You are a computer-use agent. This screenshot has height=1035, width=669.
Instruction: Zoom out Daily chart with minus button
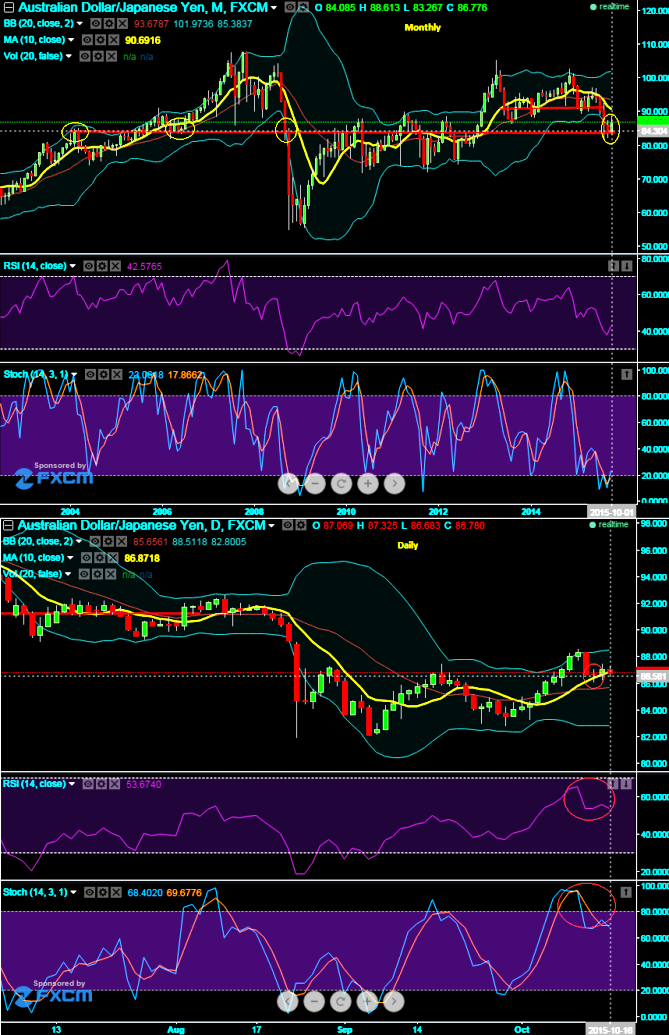314,1001
